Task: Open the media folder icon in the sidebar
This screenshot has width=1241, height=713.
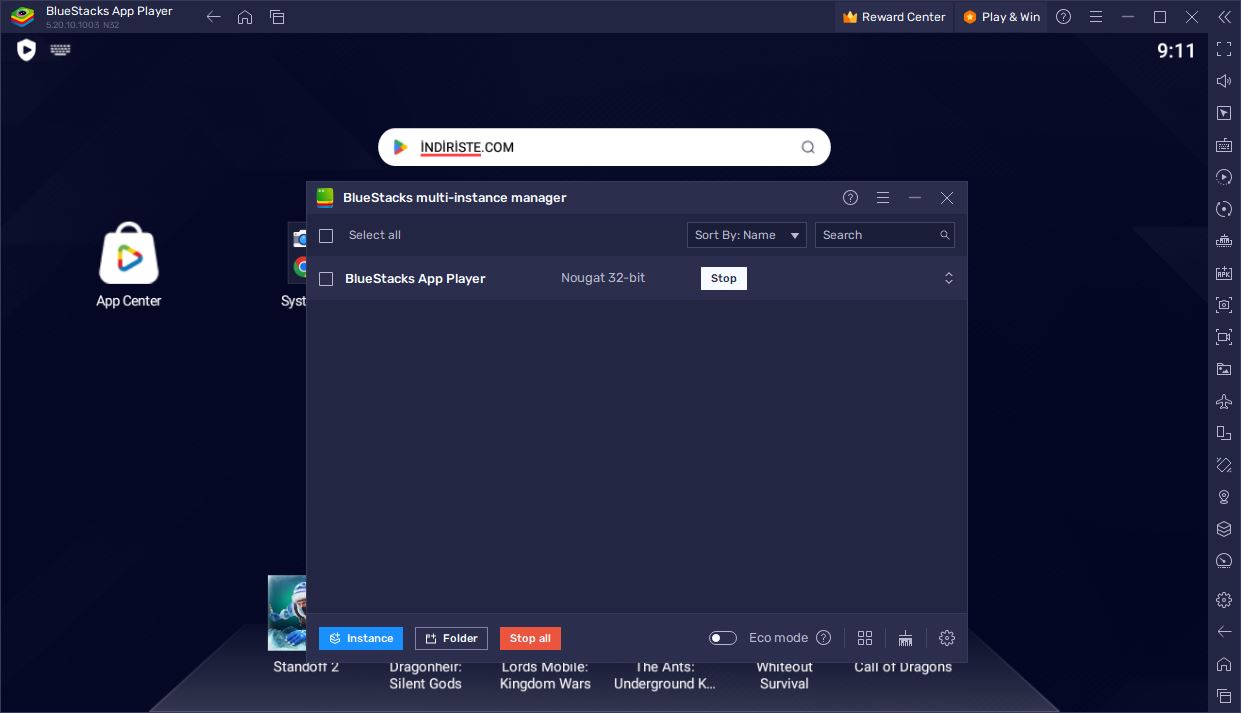Action: click(x=1224, y=369)
